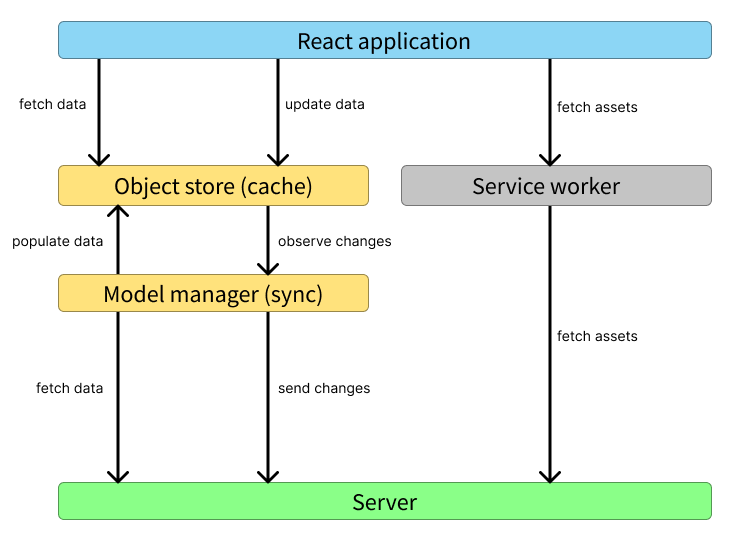Click upward arrowhead of populate data arrow

pos(118,212)
